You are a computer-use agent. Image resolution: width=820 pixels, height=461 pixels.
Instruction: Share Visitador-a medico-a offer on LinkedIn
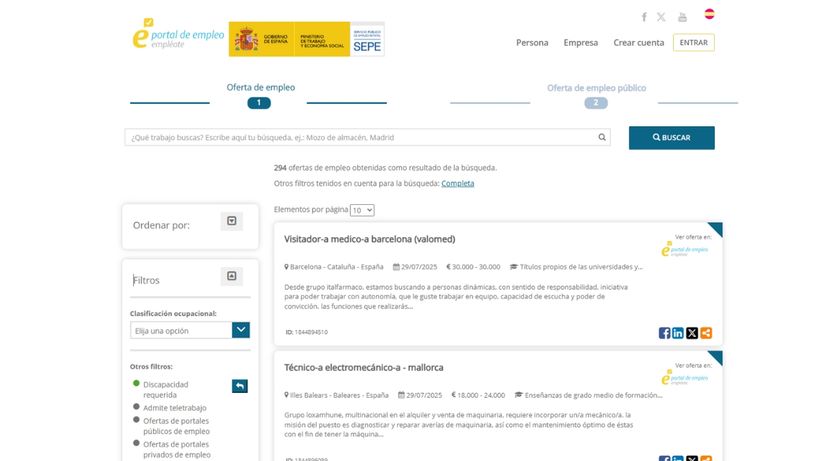click(x=678, y=333)
